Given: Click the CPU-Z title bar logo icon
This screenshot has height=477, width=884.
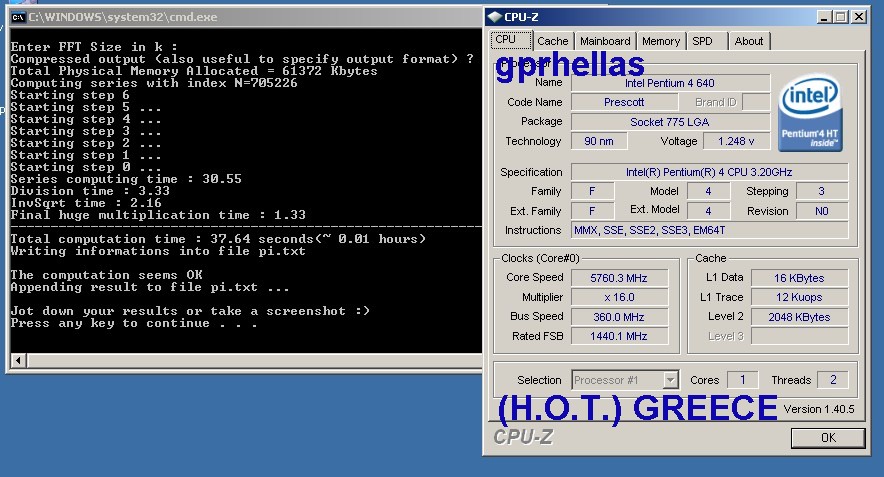Looking at the screenshot, I should (494, 17).
